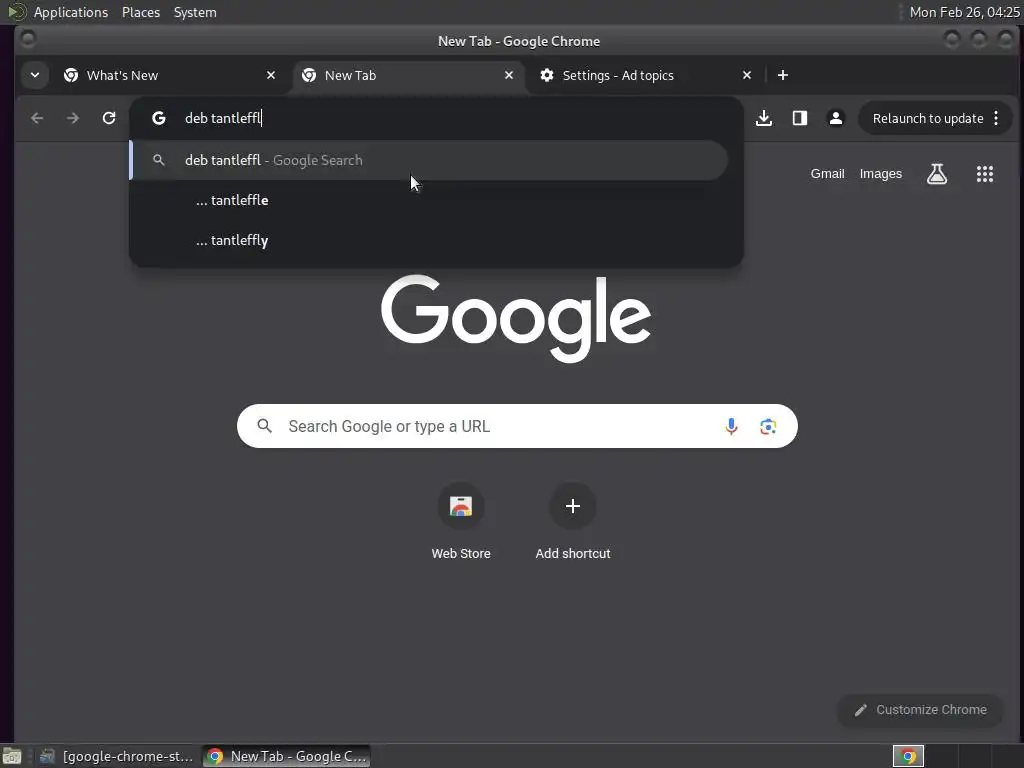Open the Chrome downloads icon
1024x768 pixels.
tap(764, 118)
